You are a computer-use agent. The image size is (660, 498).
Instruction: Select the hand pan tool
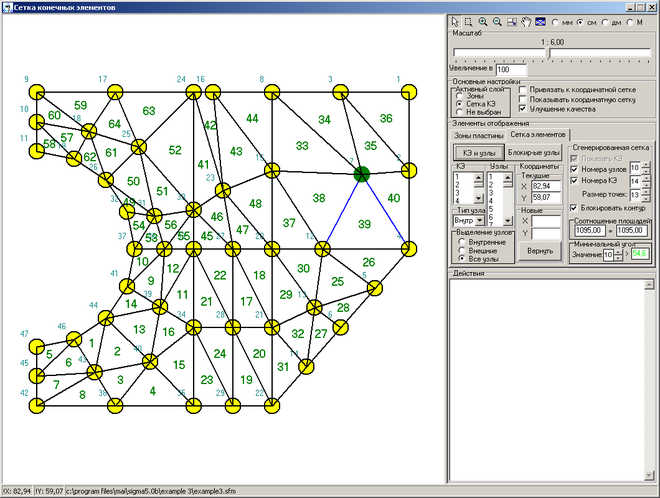tap(526, 22)
